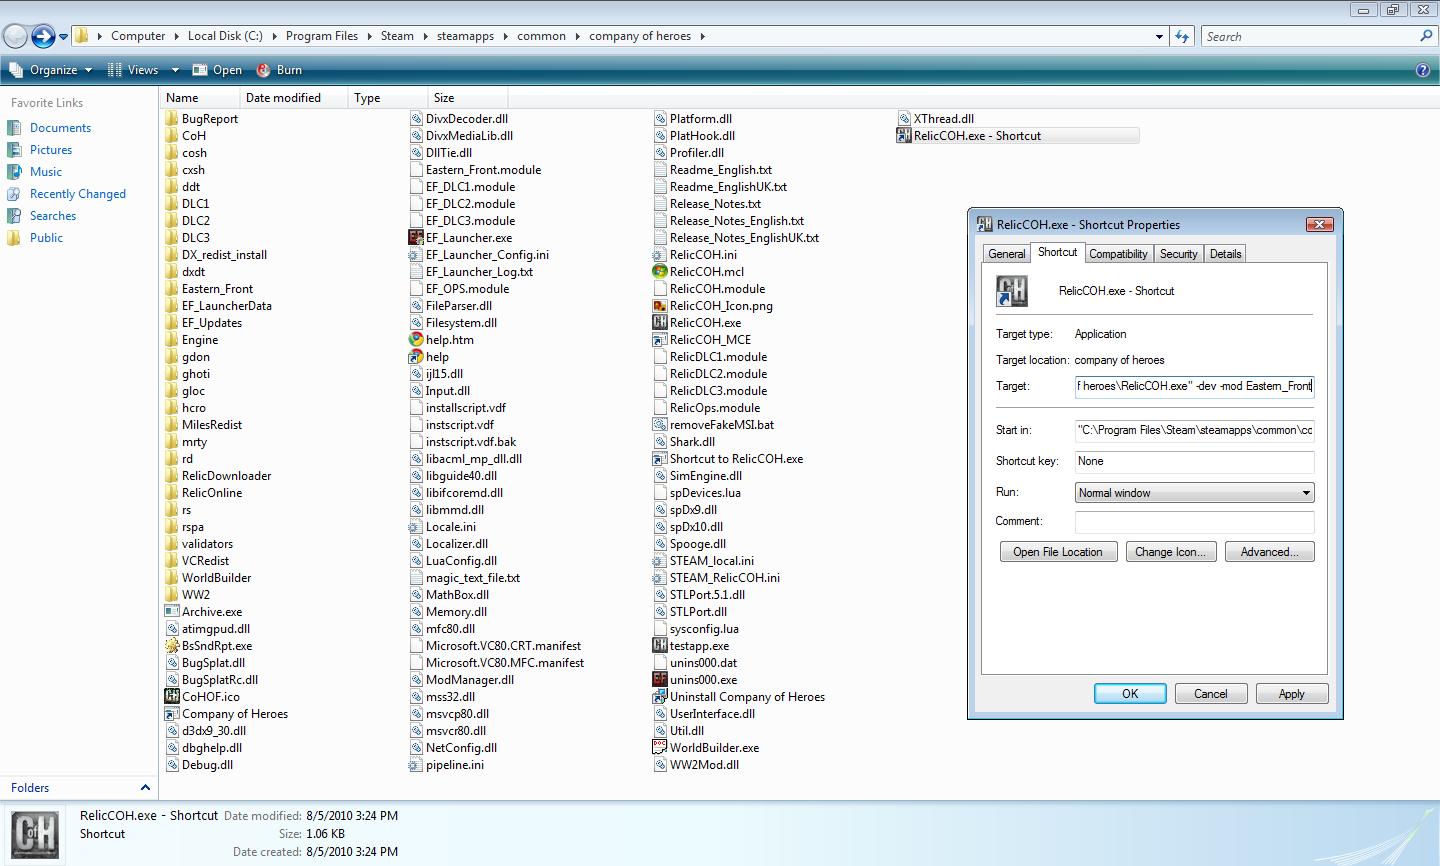Click the Archive.exe icon
This screenshot has width=1440, height=866.
click(x=172, y=612)
